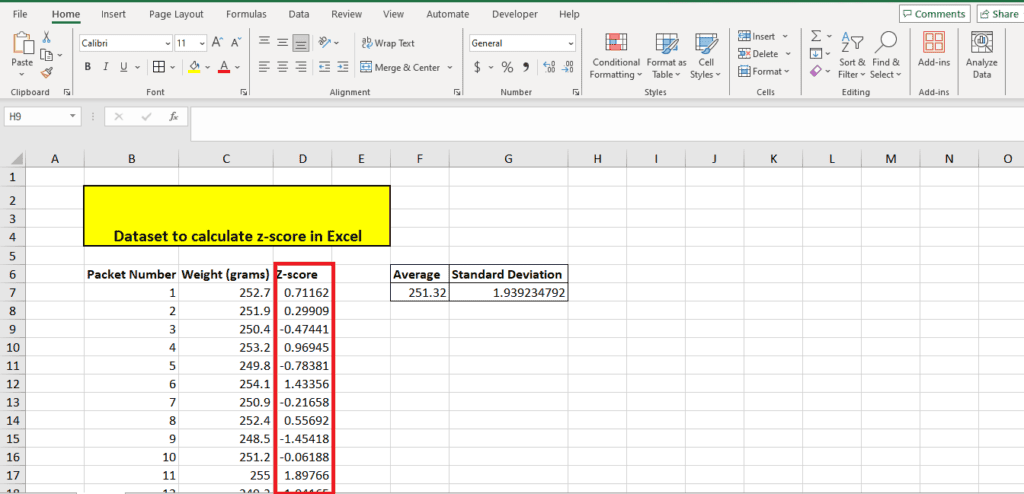Activate the Format Painter brush
The image size is (1024, 494).
47,73
